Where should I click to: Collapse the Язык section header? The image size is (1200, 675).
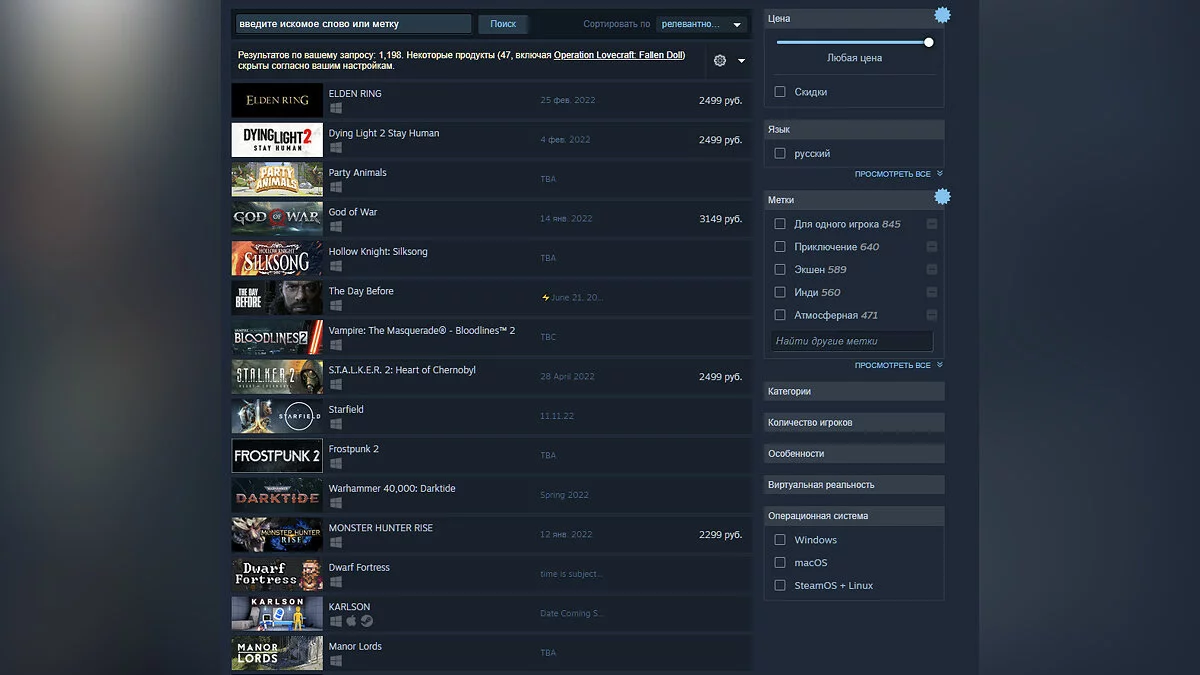(x=854, y=130)
